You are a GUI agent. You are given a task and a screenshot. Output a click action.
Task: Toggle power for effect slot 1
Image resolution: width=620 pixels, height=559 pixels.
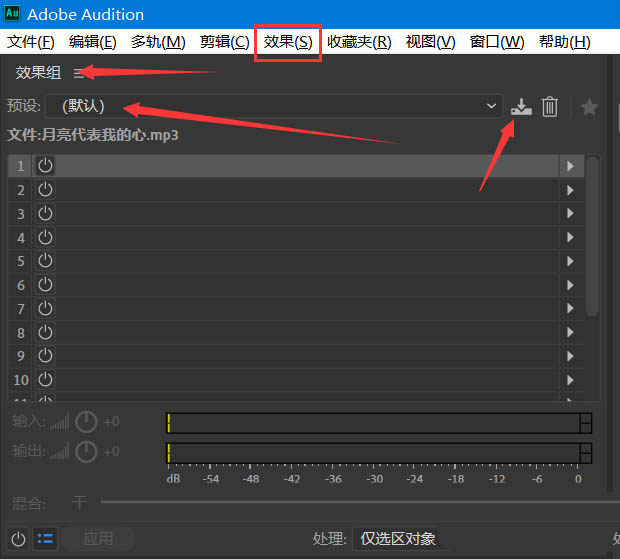(x=45, y=166)
